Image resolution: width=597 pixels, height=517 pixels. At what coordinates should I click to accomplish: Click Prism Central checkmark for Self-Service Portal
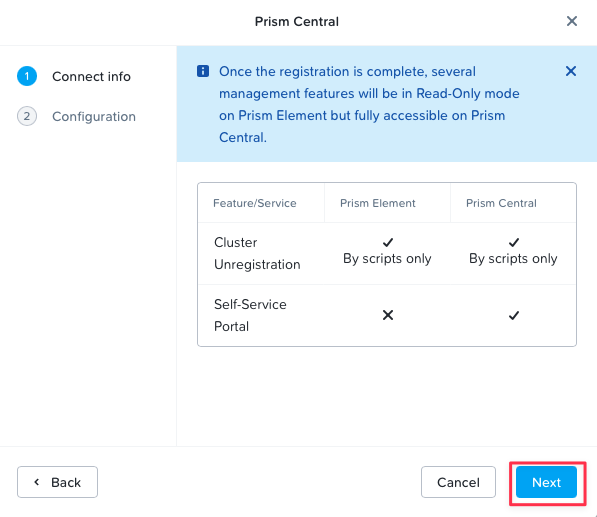[x=514, y=315]
